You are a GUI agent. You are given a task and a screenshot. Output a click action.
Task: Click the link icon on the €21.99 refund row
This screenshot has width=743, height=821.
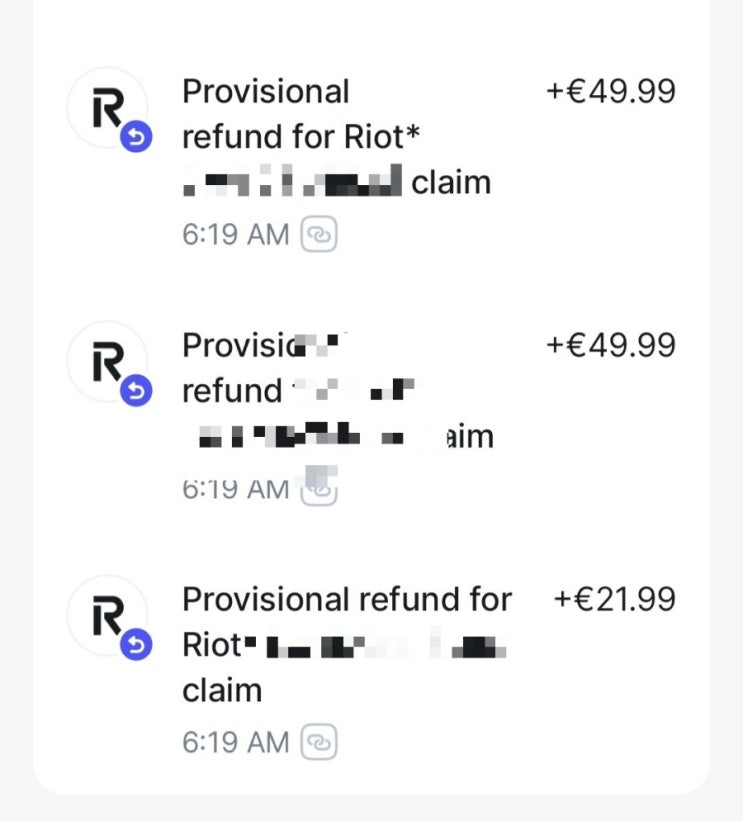(319, 743)
